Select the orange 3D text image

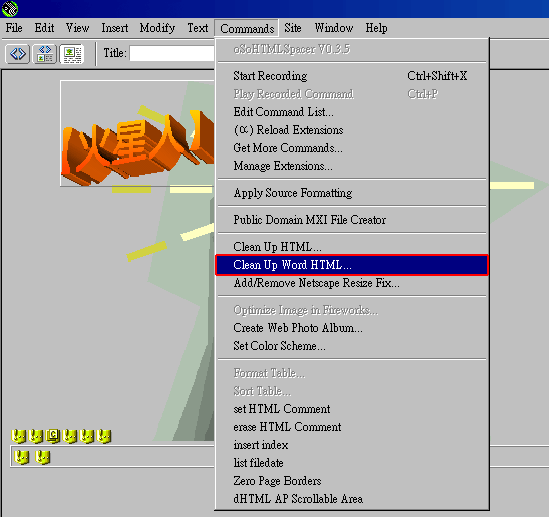(x=137, y=133)
